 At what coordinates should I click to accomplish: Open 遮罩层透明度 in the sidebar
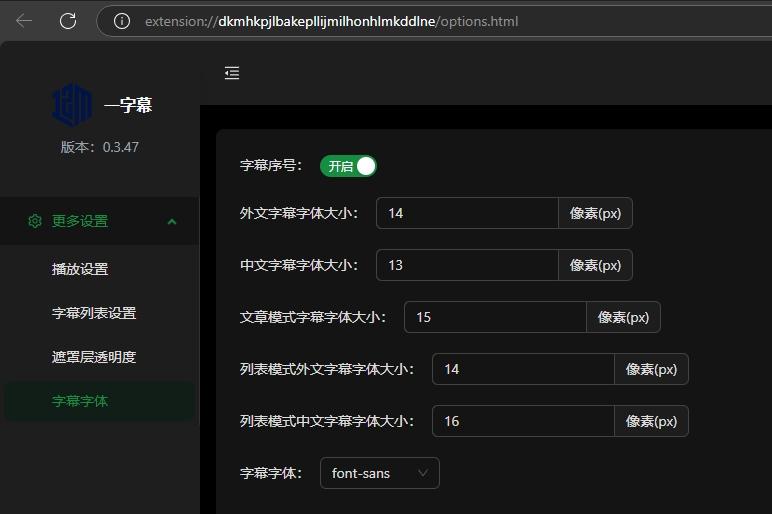coord(94,357)
